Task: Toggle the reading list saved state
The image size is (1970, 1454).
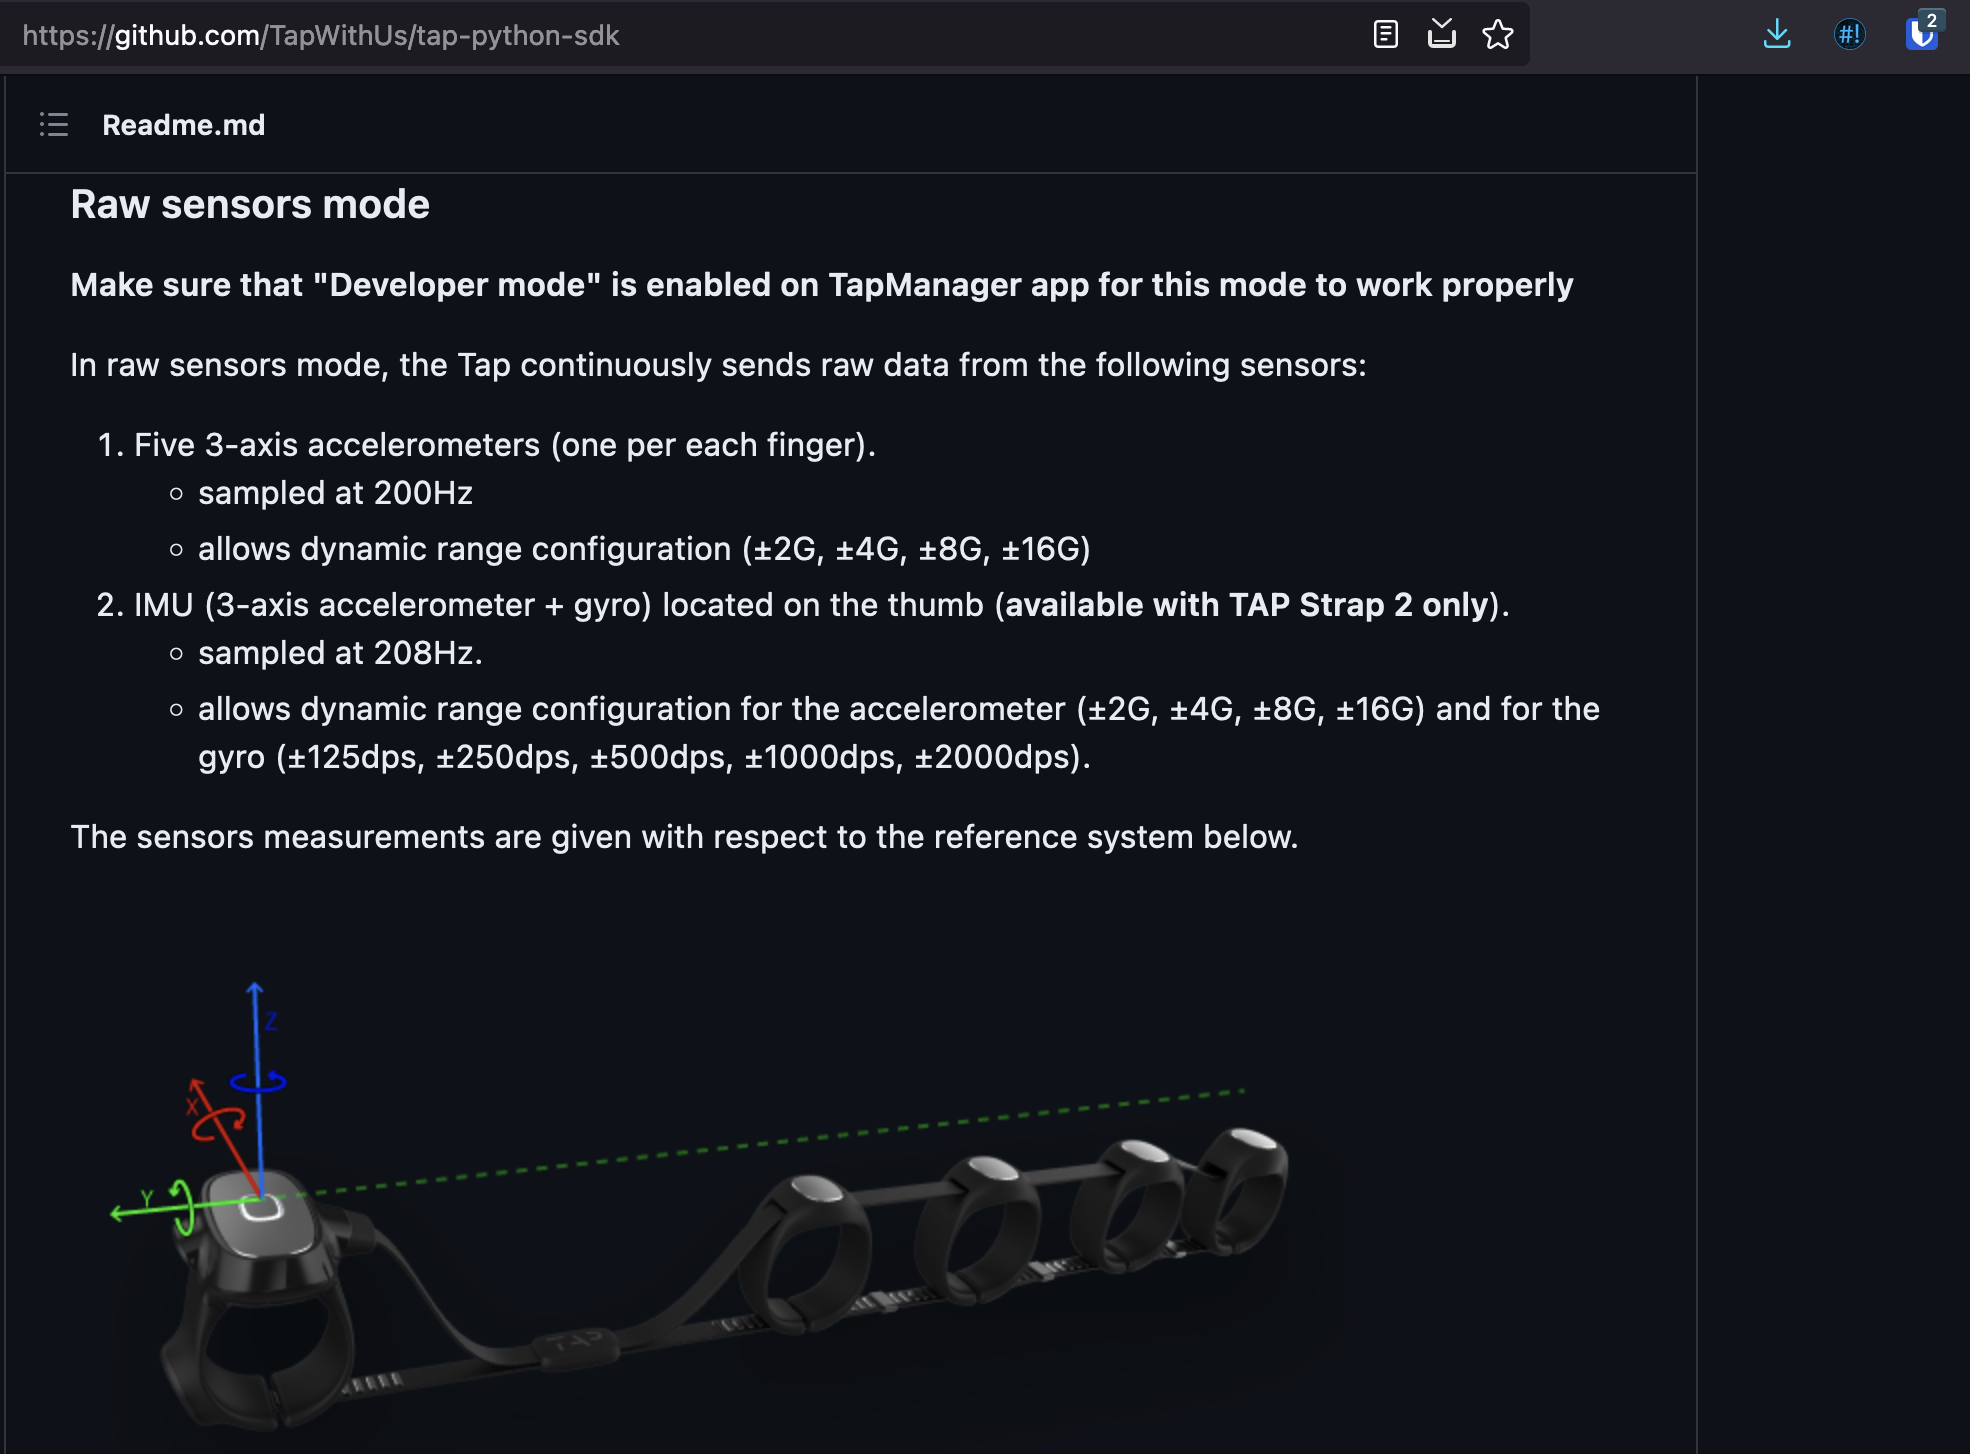Action: pos(1442,34)
